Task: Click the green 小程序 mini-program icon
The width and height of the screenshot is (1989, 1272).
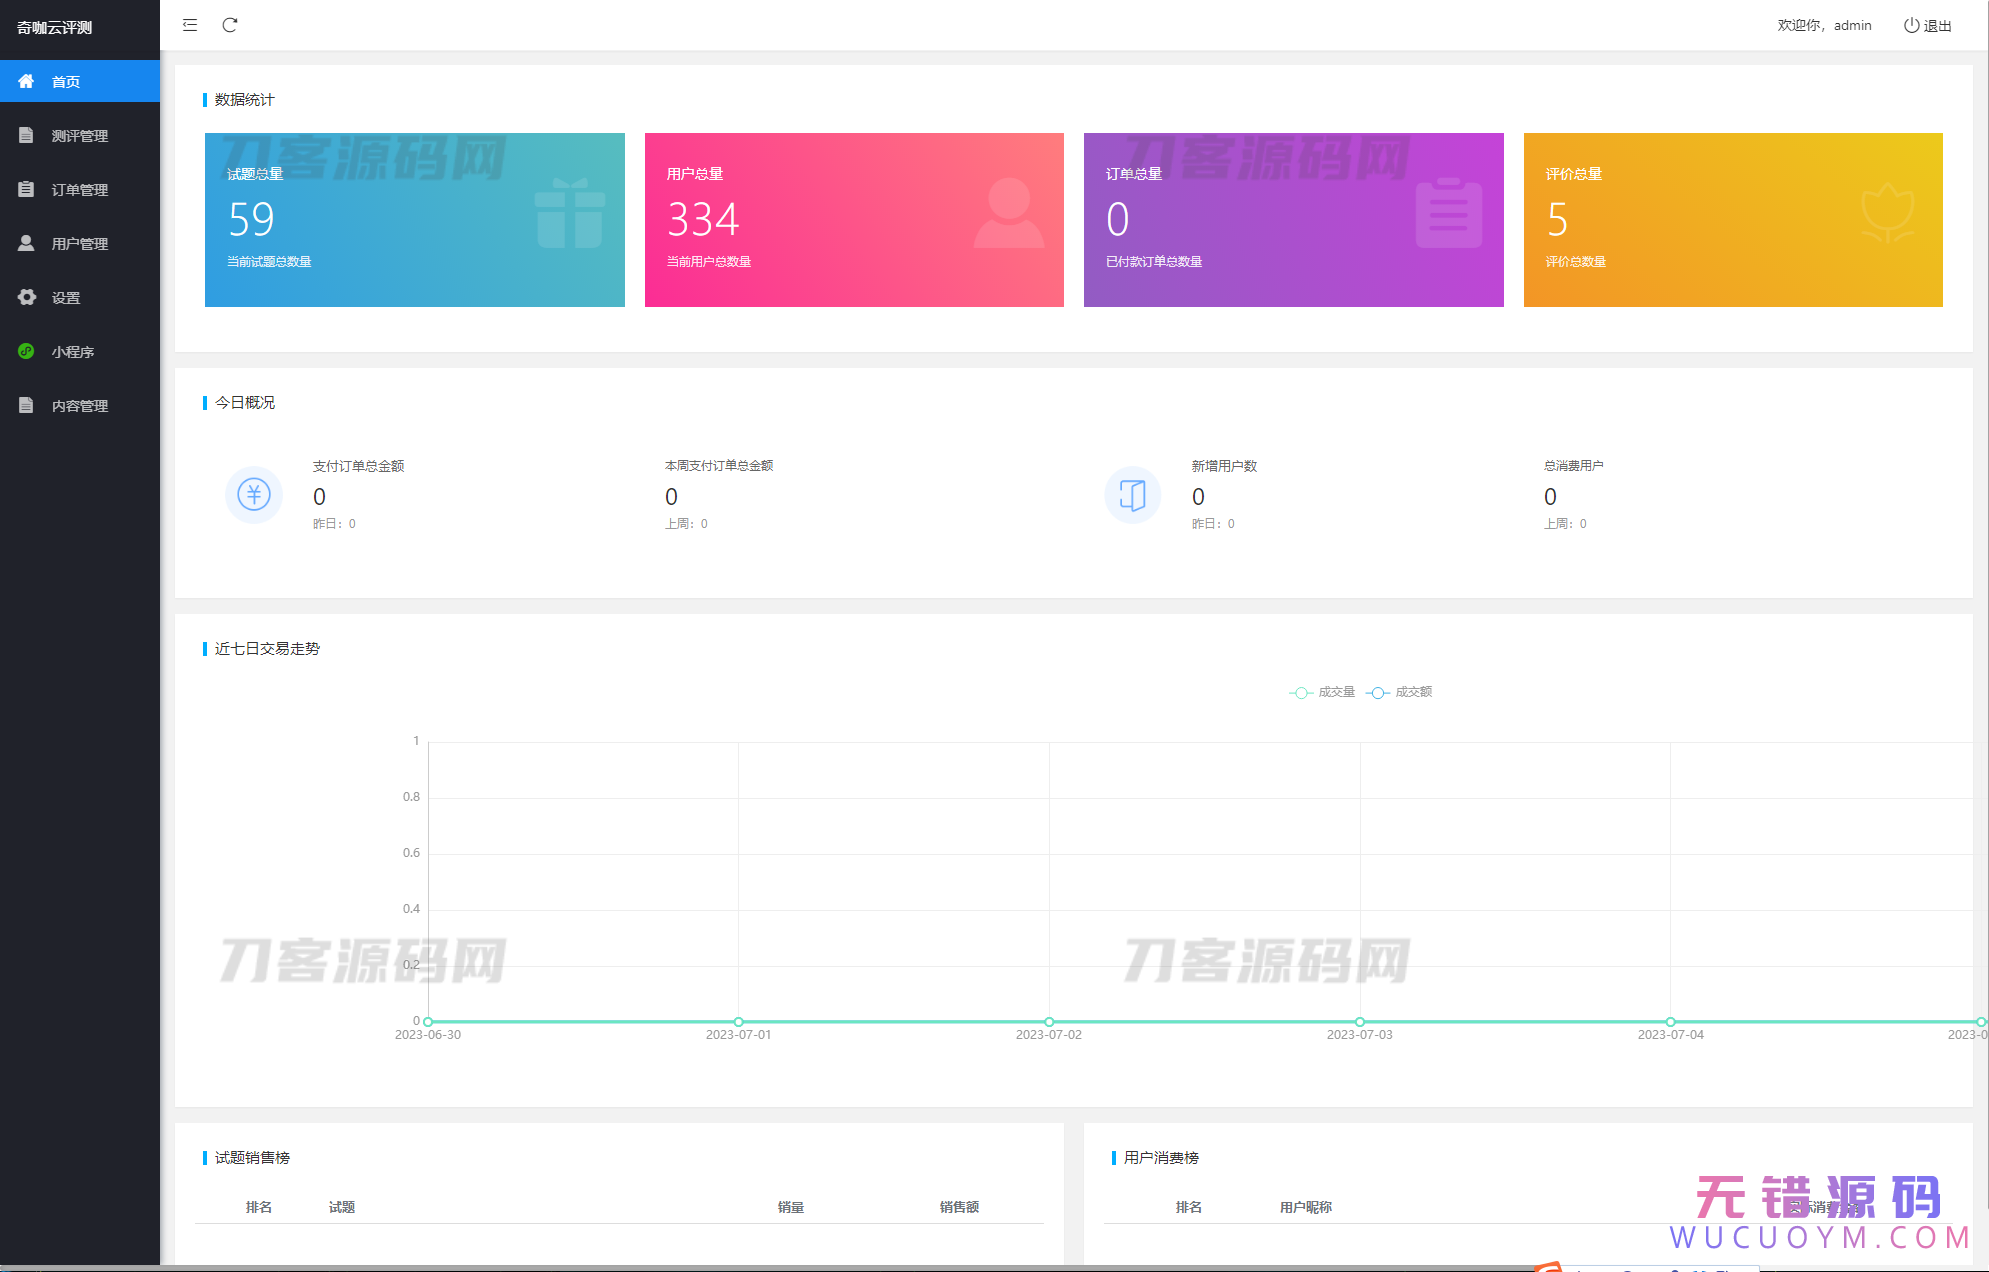Action: pos(26,351)
